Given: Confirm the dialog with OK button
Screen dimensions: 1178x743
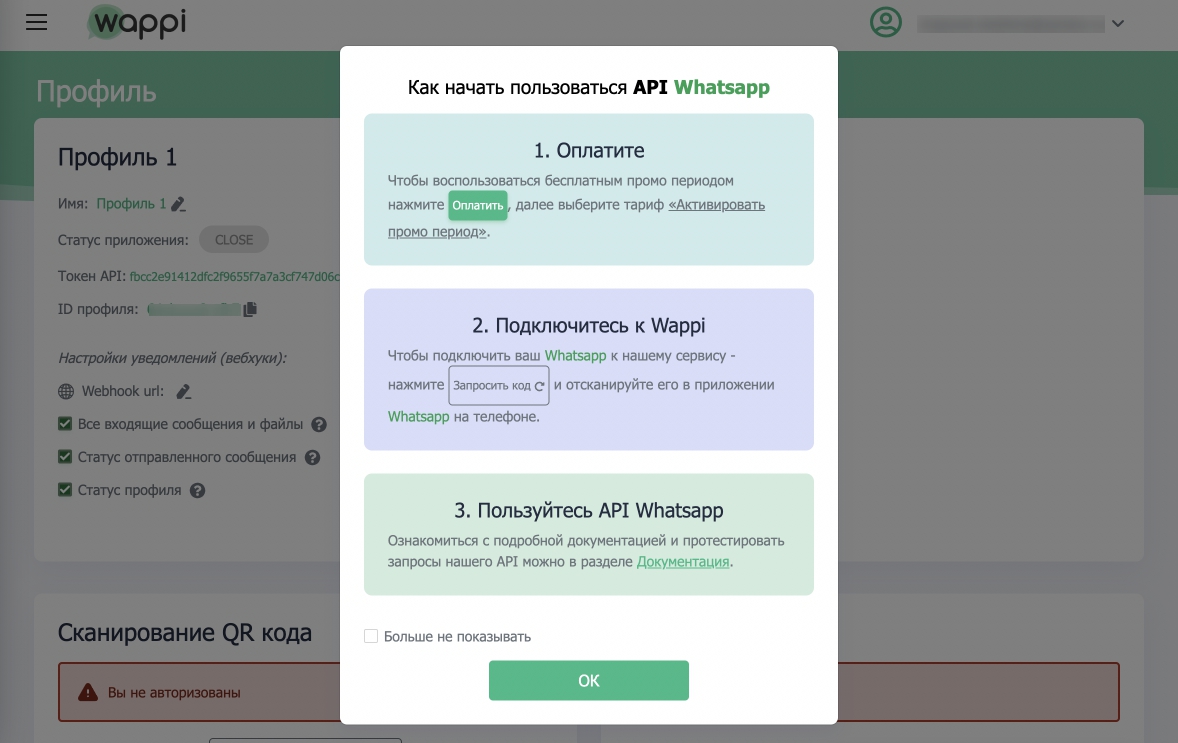Looking at the screenshot, I should point(589,681).
